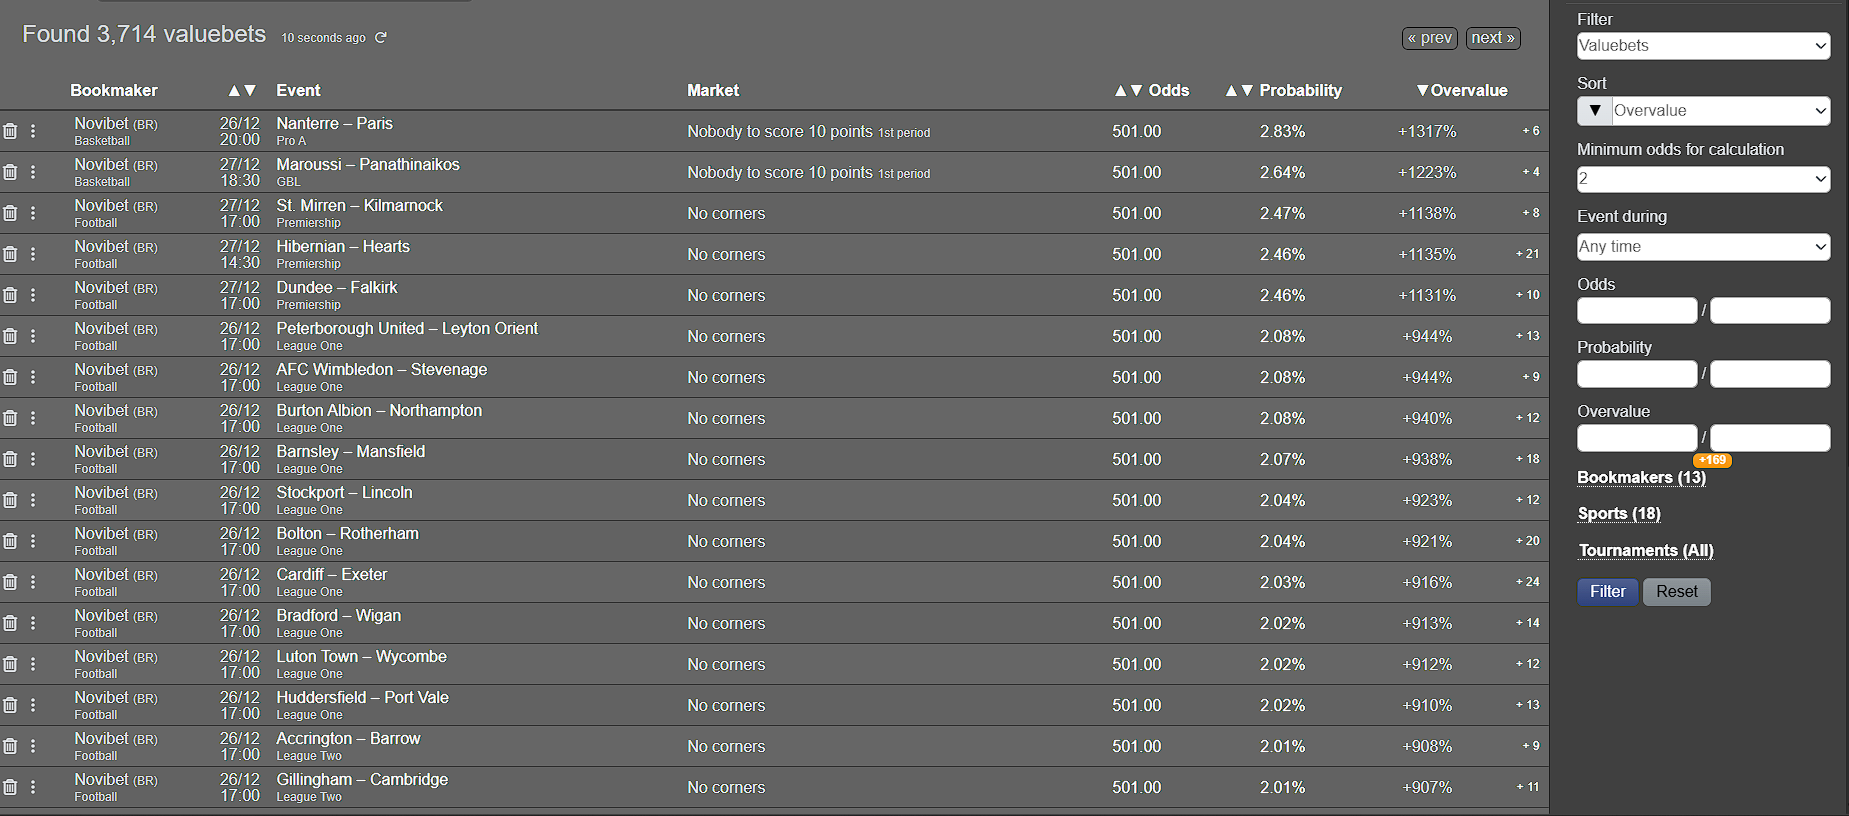The width and height of the screenshot is (1849, 816).
Task: Apply filters with the Filter button
Action: click(1607, 591)
